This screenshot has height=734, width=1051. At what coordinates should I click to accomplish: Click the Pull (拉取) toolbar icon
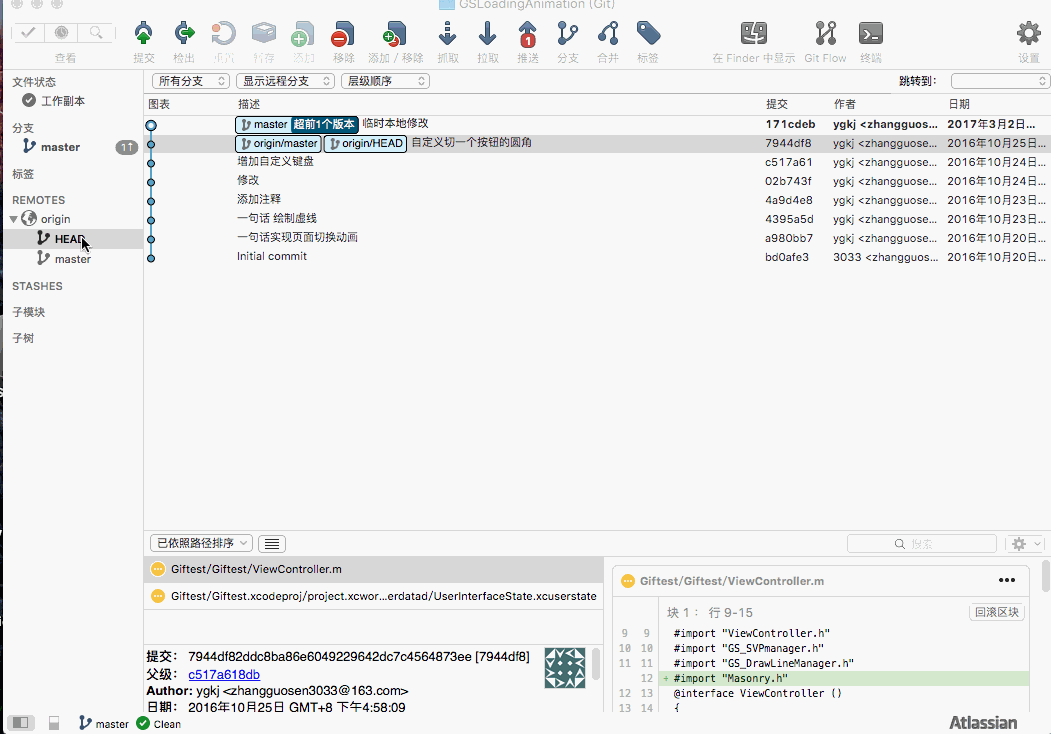coord(487,34)
